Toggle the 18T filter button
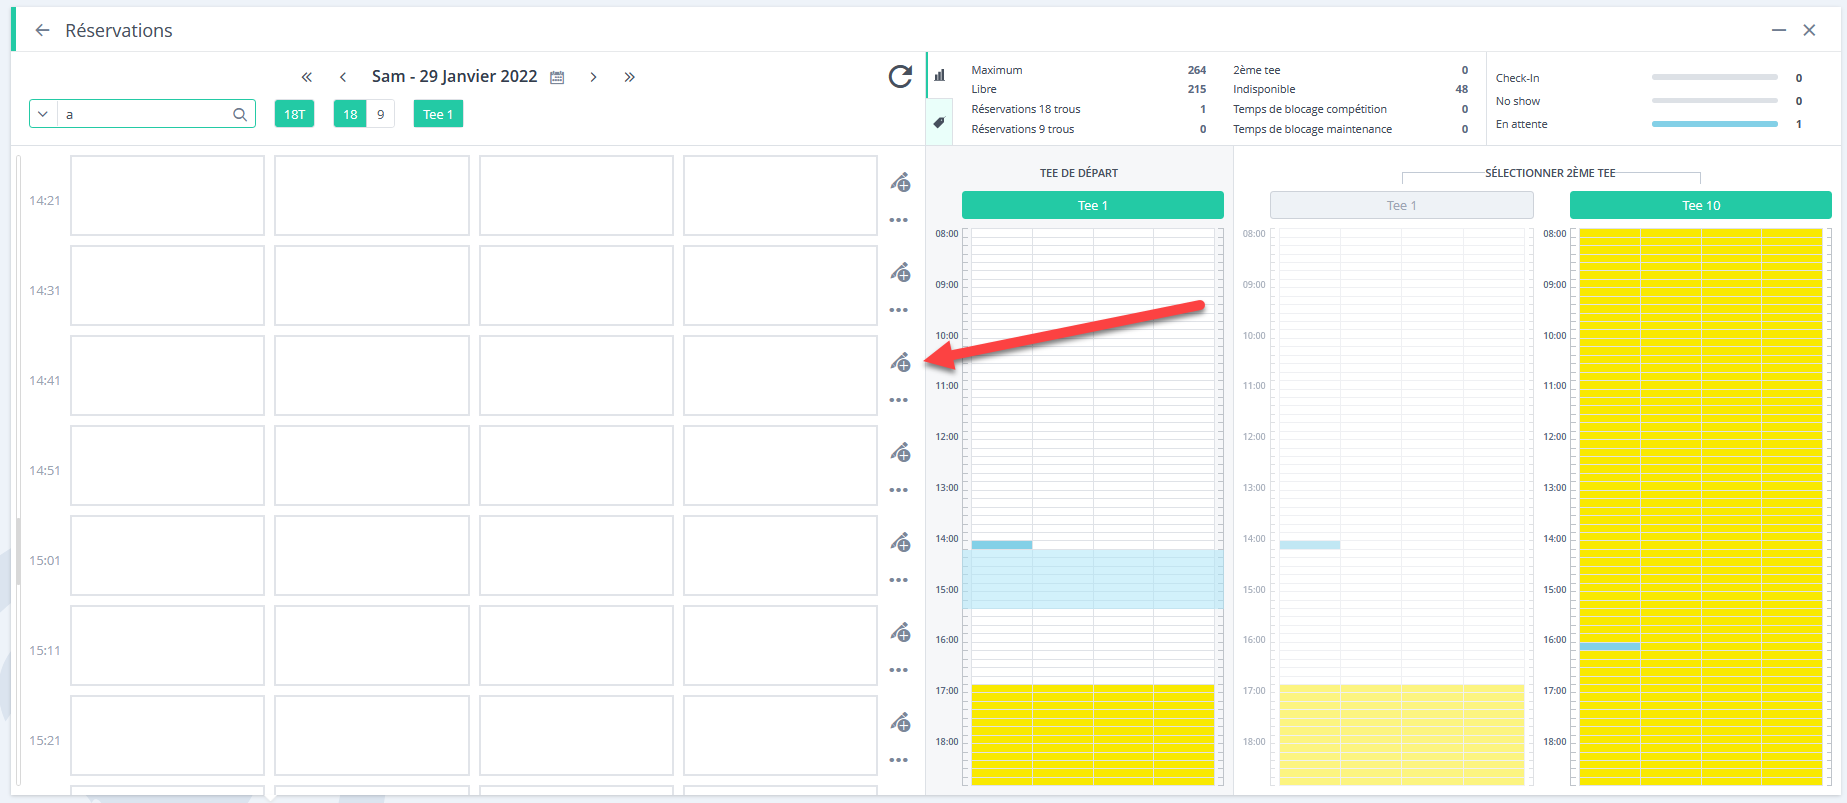Screen dimensions: 1847x803 click(294, 114)
